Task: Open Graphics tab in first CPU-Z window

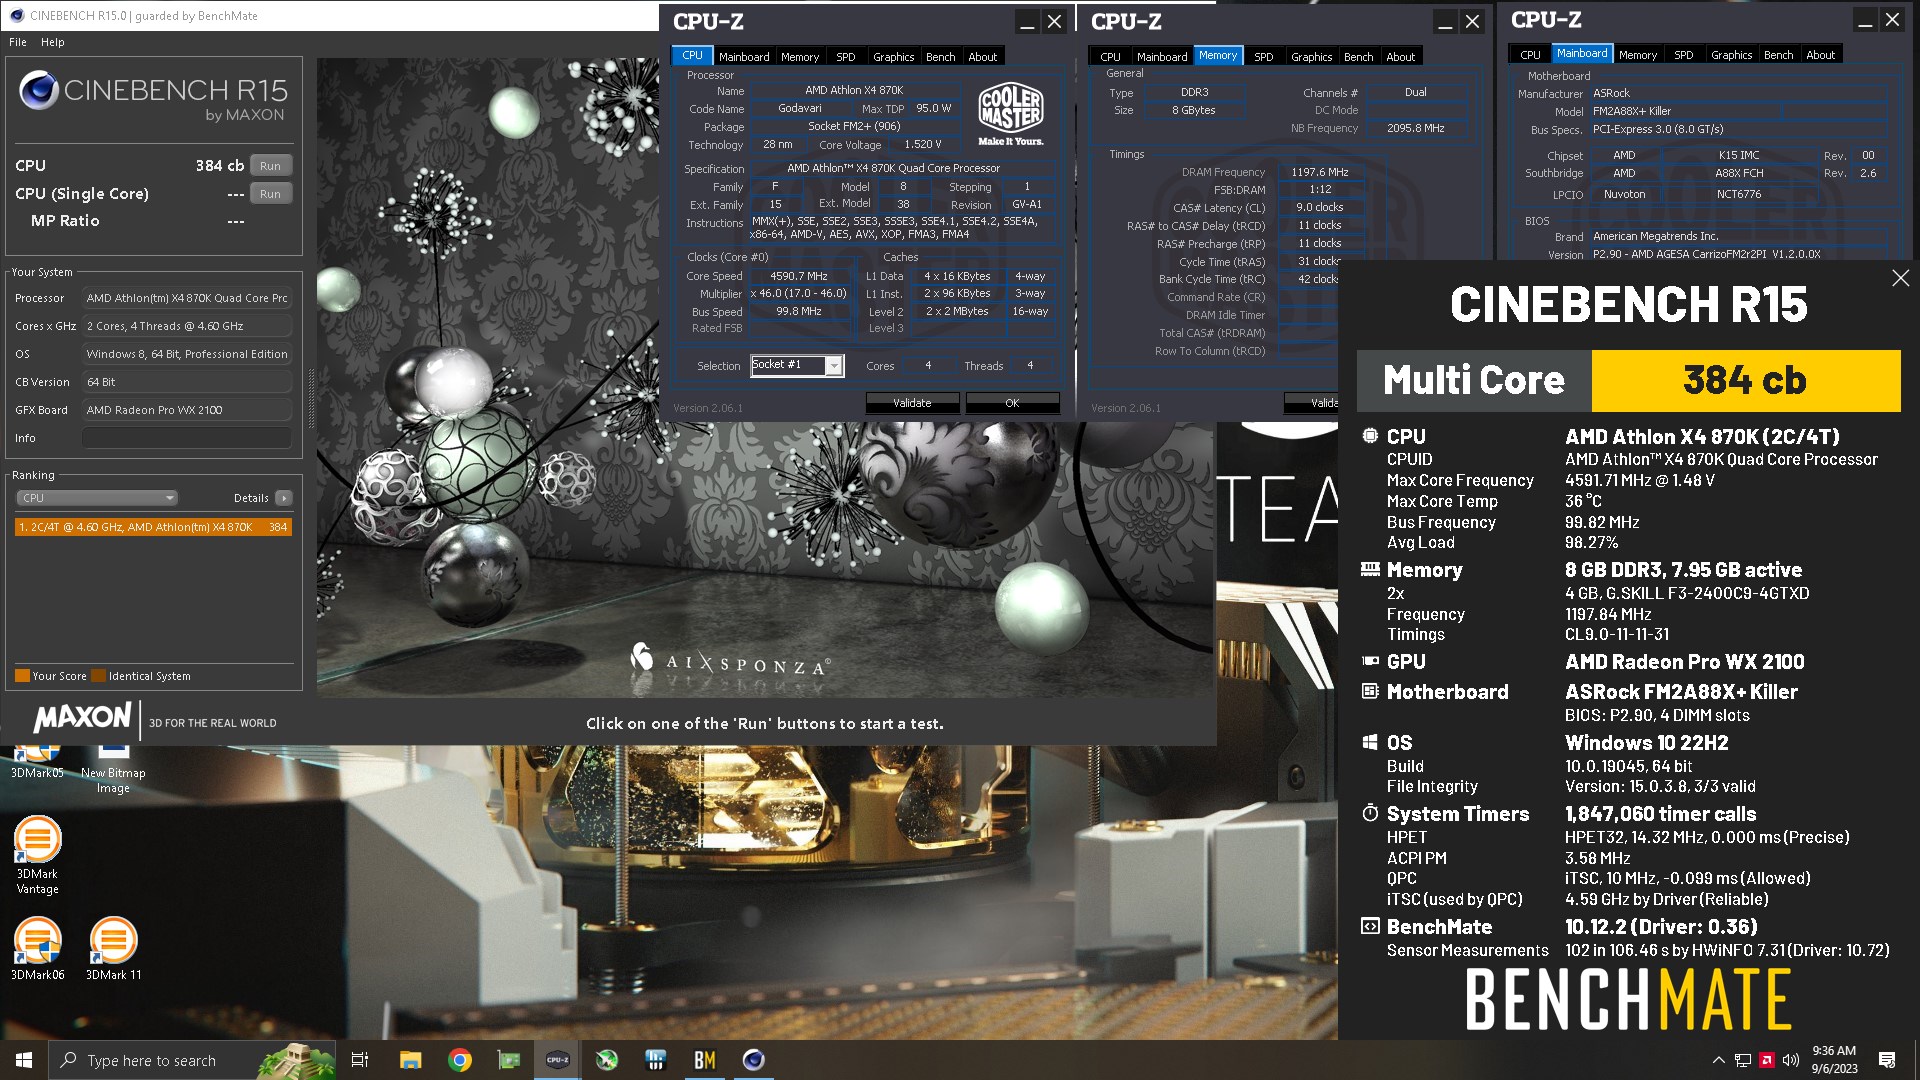Action: 893,57
